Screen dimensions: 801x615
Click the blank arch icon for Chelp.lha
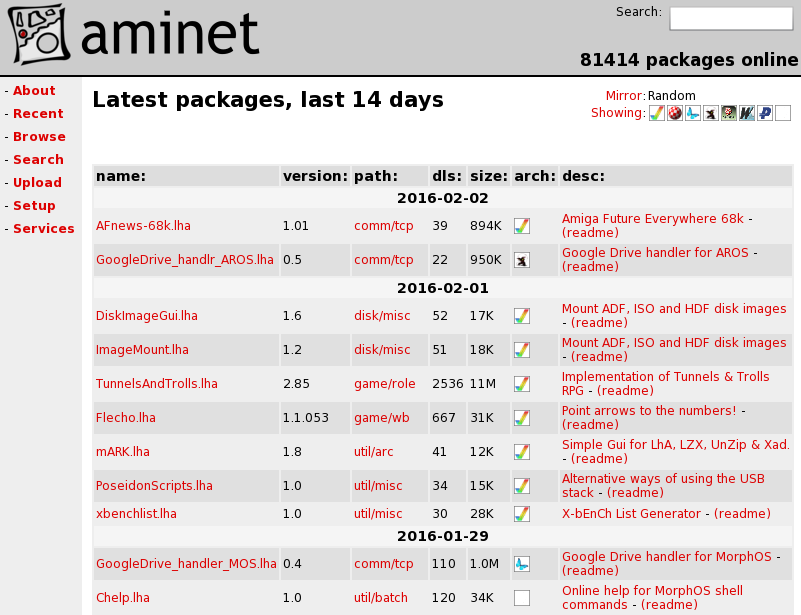tap(522, 598)
